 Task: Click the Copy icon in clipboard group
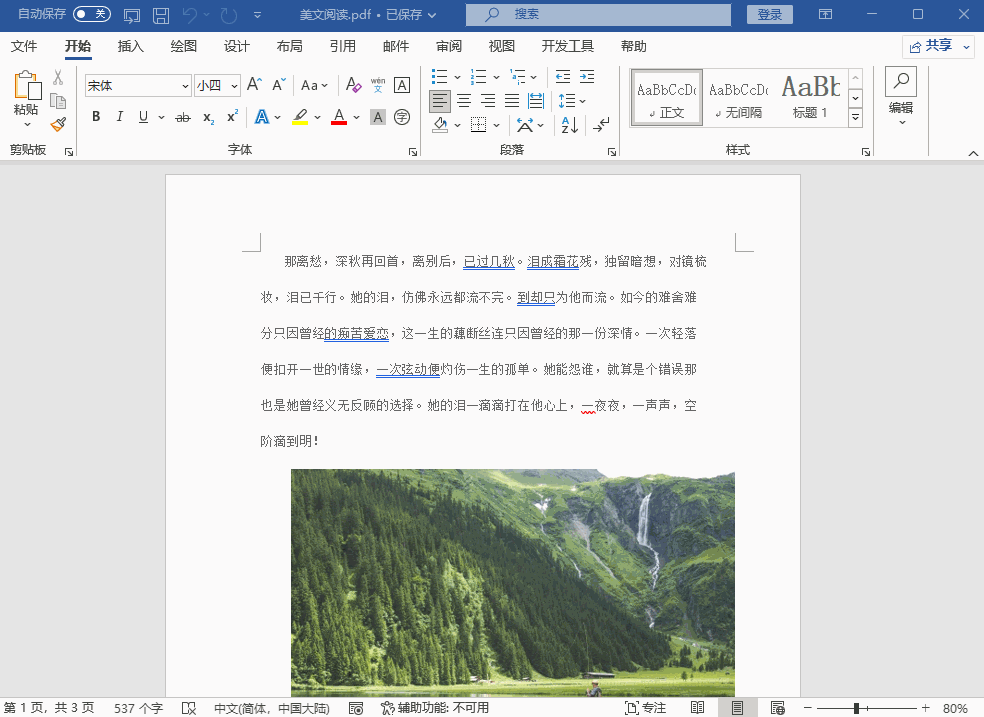click(58, 101)
